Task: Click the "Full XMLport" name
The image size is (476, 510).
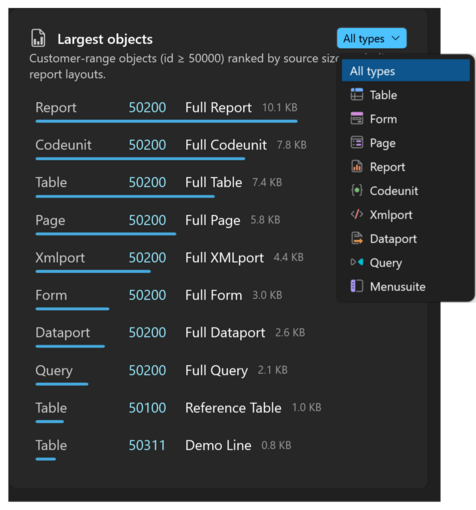Action: click(x=224, y=258)
